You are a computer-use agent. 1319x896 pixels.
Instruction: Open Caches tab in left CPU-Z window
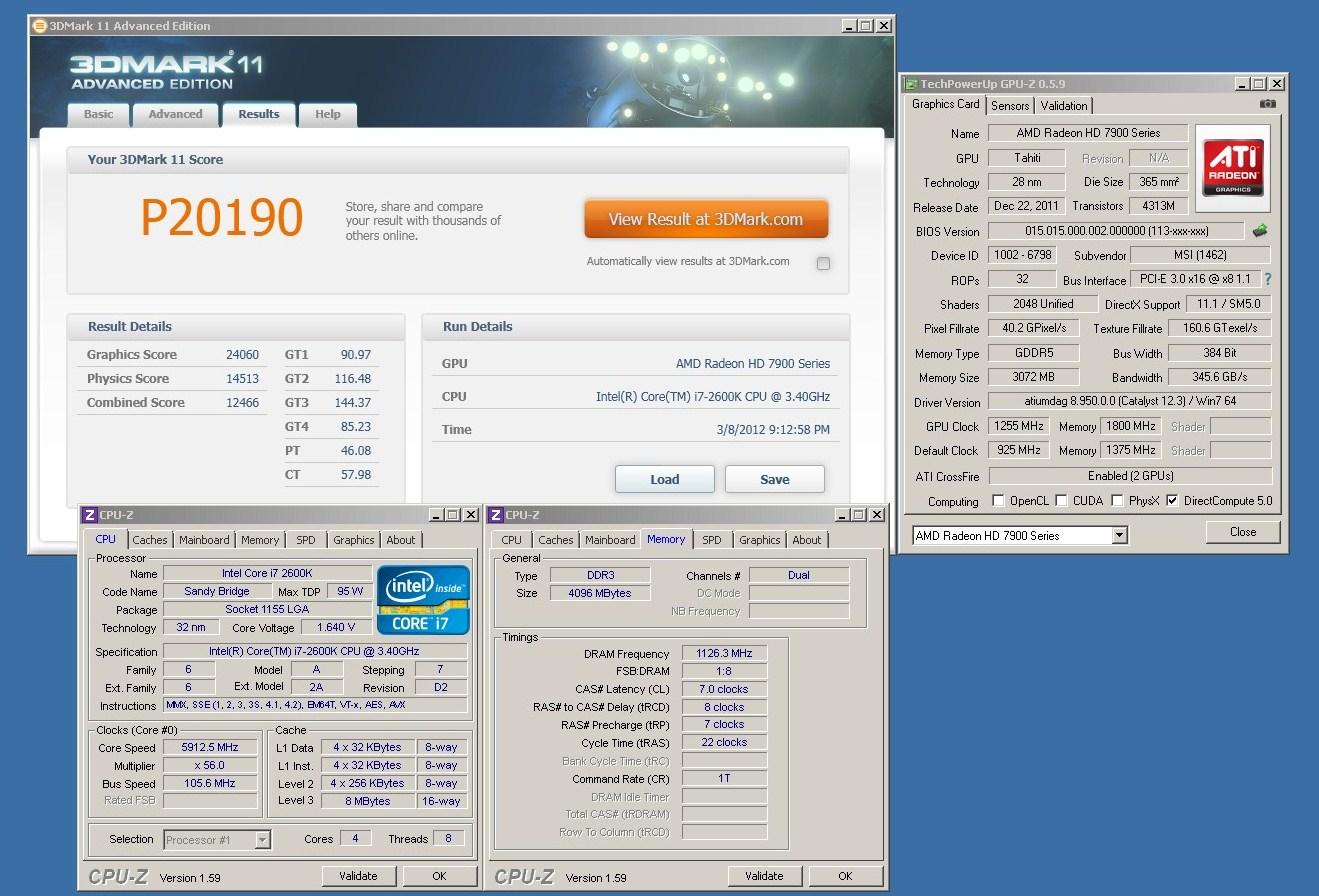pyautogui.click(x=150, y=540)
